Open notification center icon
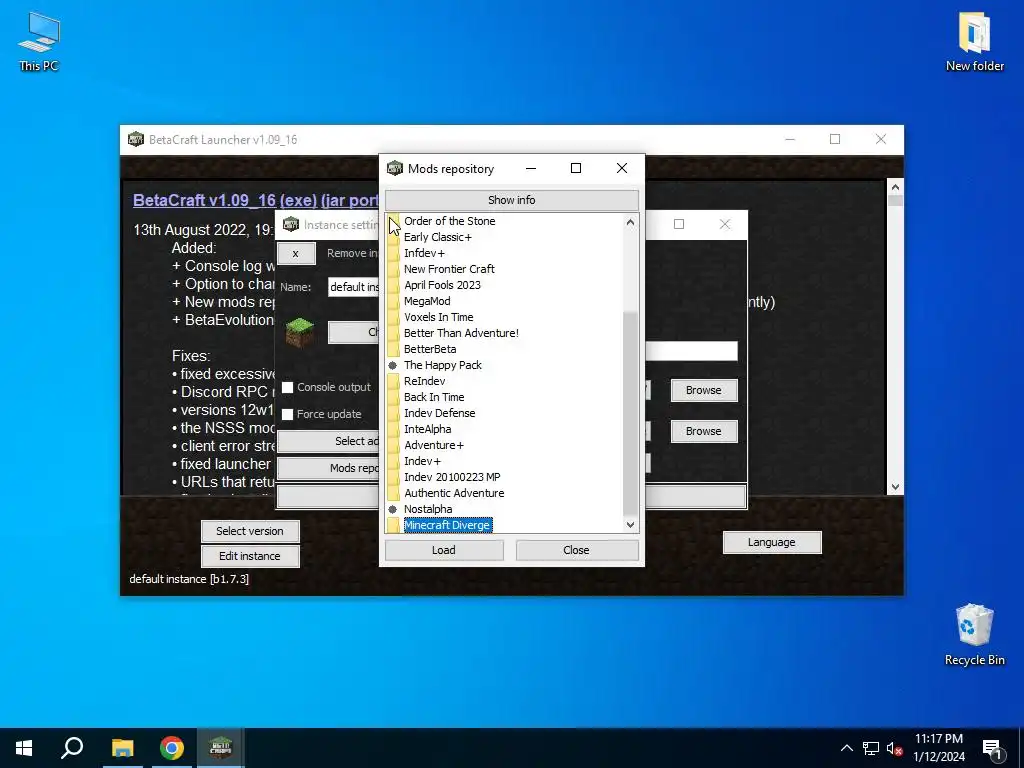Screen dimensions: 1024x768 pyautogui.click(x=992, y=748)
